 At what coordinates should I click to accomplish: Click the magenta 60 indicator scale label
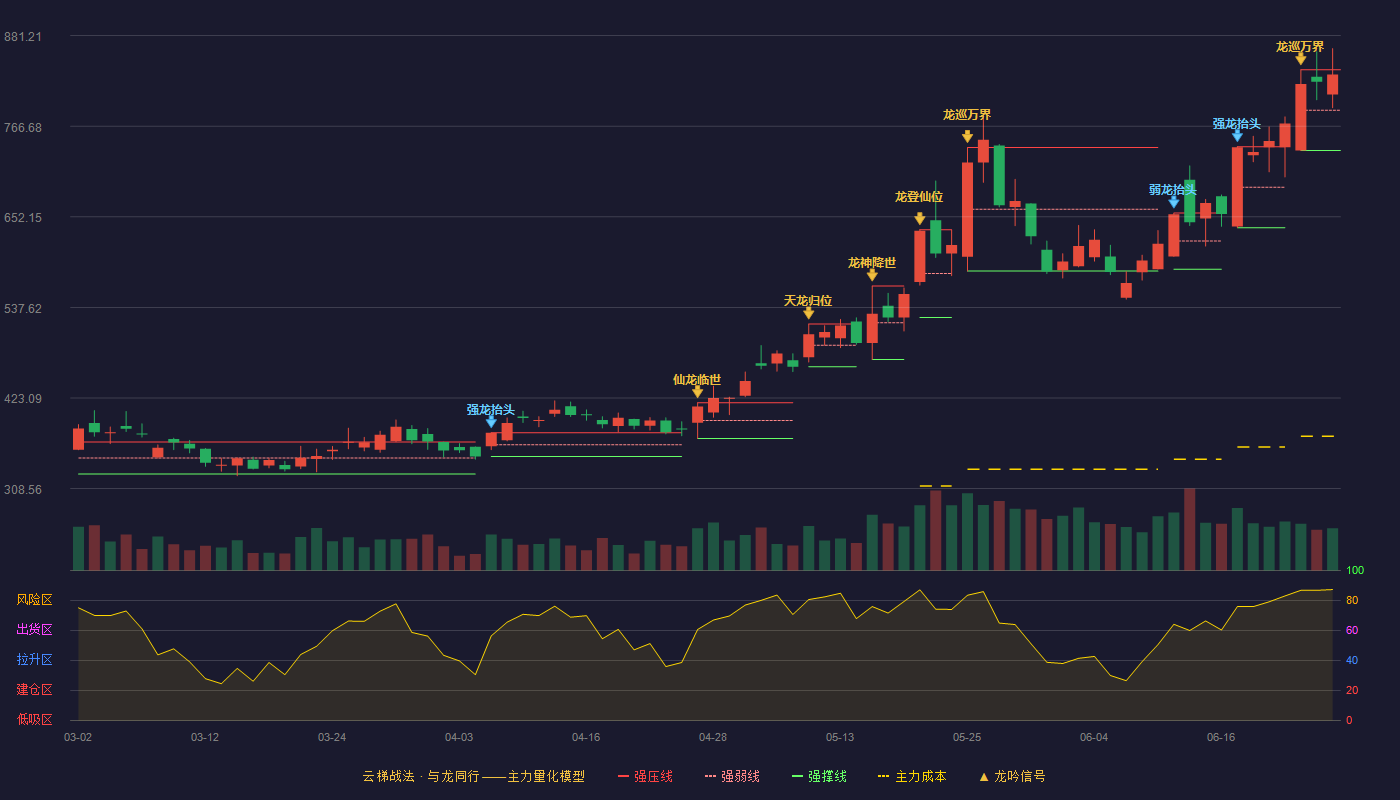[x=1351, y=630]
